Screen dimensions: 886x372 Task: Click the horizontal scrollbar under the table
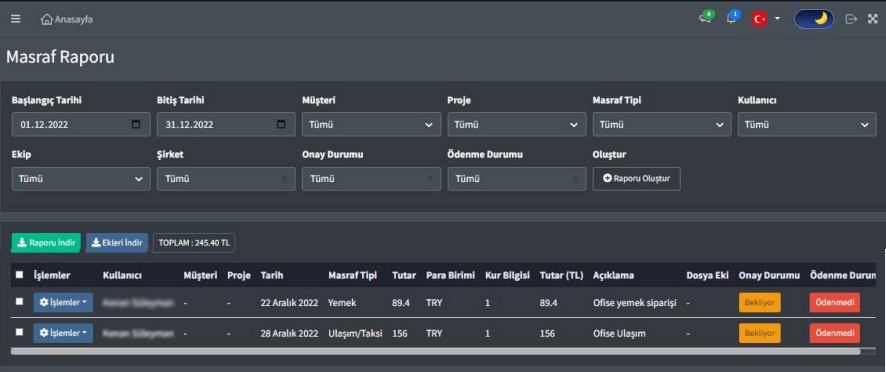tap(435, 351)
